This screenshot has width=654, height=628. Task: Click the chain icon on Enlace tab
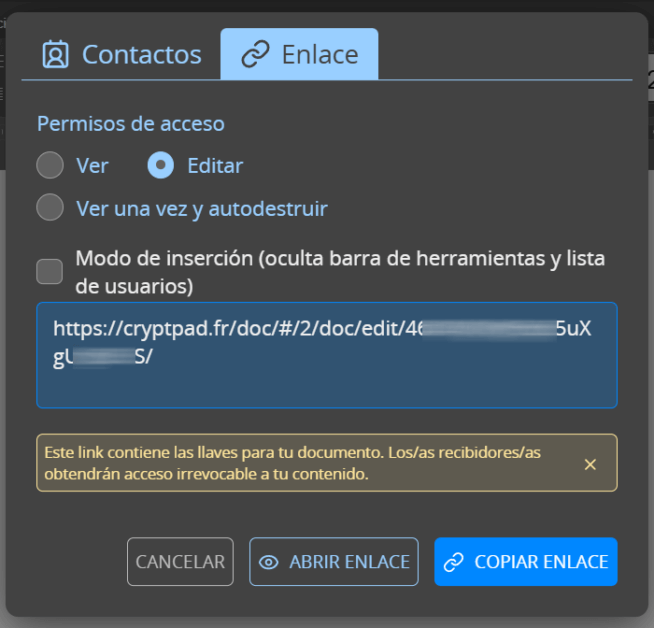[256, 55]
